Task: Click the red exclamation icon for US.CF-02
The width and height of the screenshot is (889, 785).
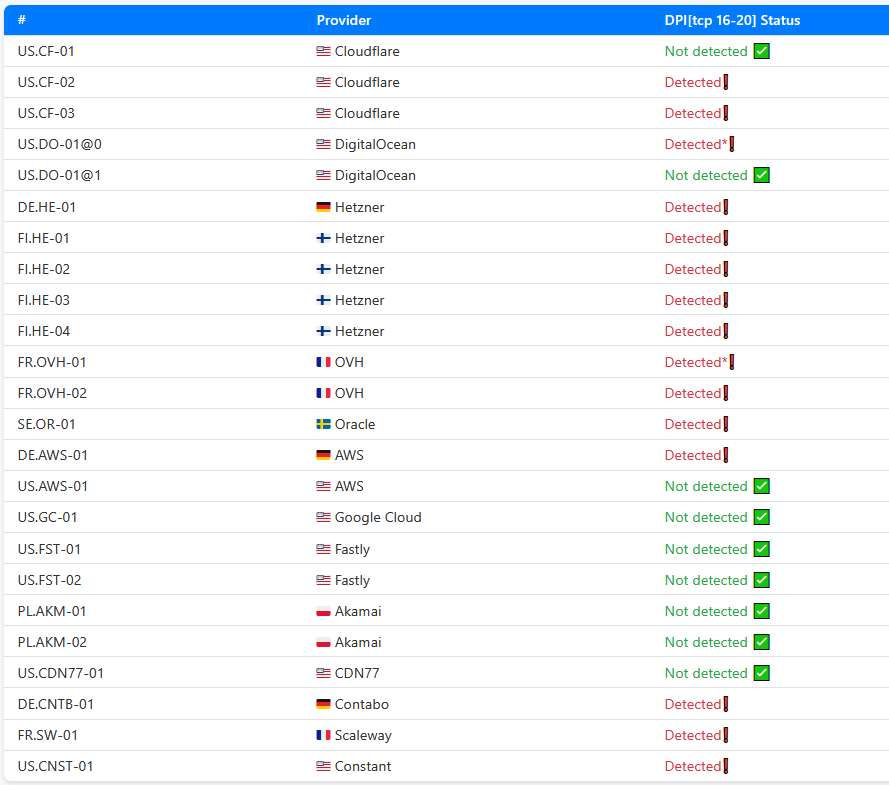Action: click(726, 82)
